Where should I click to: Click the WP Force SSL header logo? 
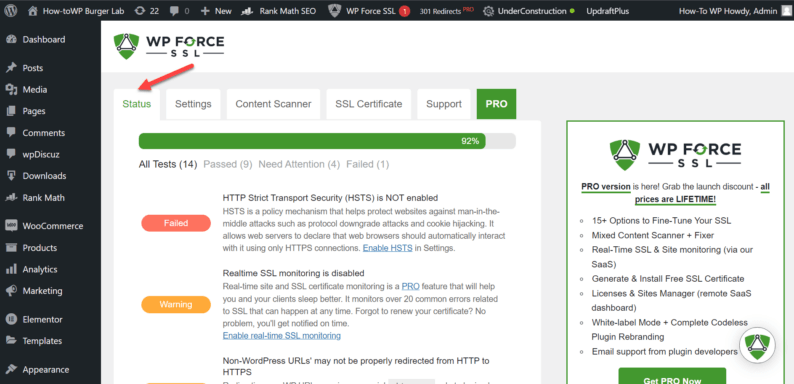(x=169, y=47)
